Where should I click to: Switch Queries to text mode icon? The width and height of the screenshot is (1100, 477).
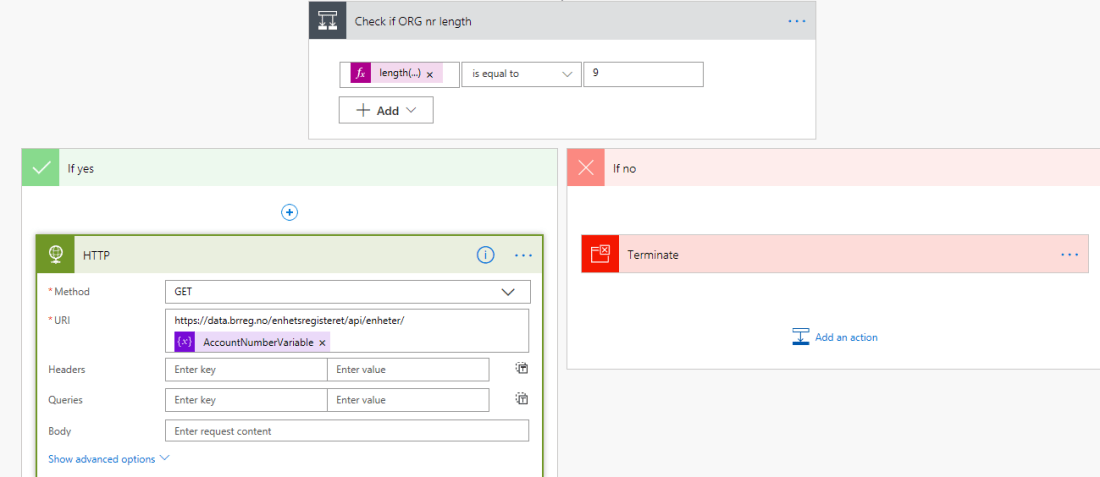coord(522,398)
